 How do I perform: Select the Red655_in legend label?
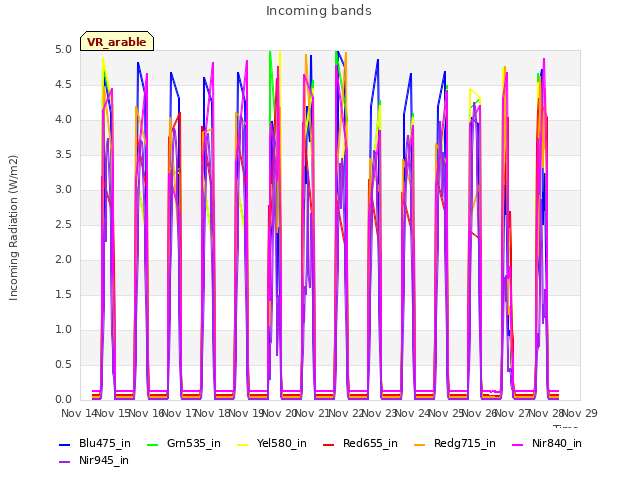pos(370,444)
